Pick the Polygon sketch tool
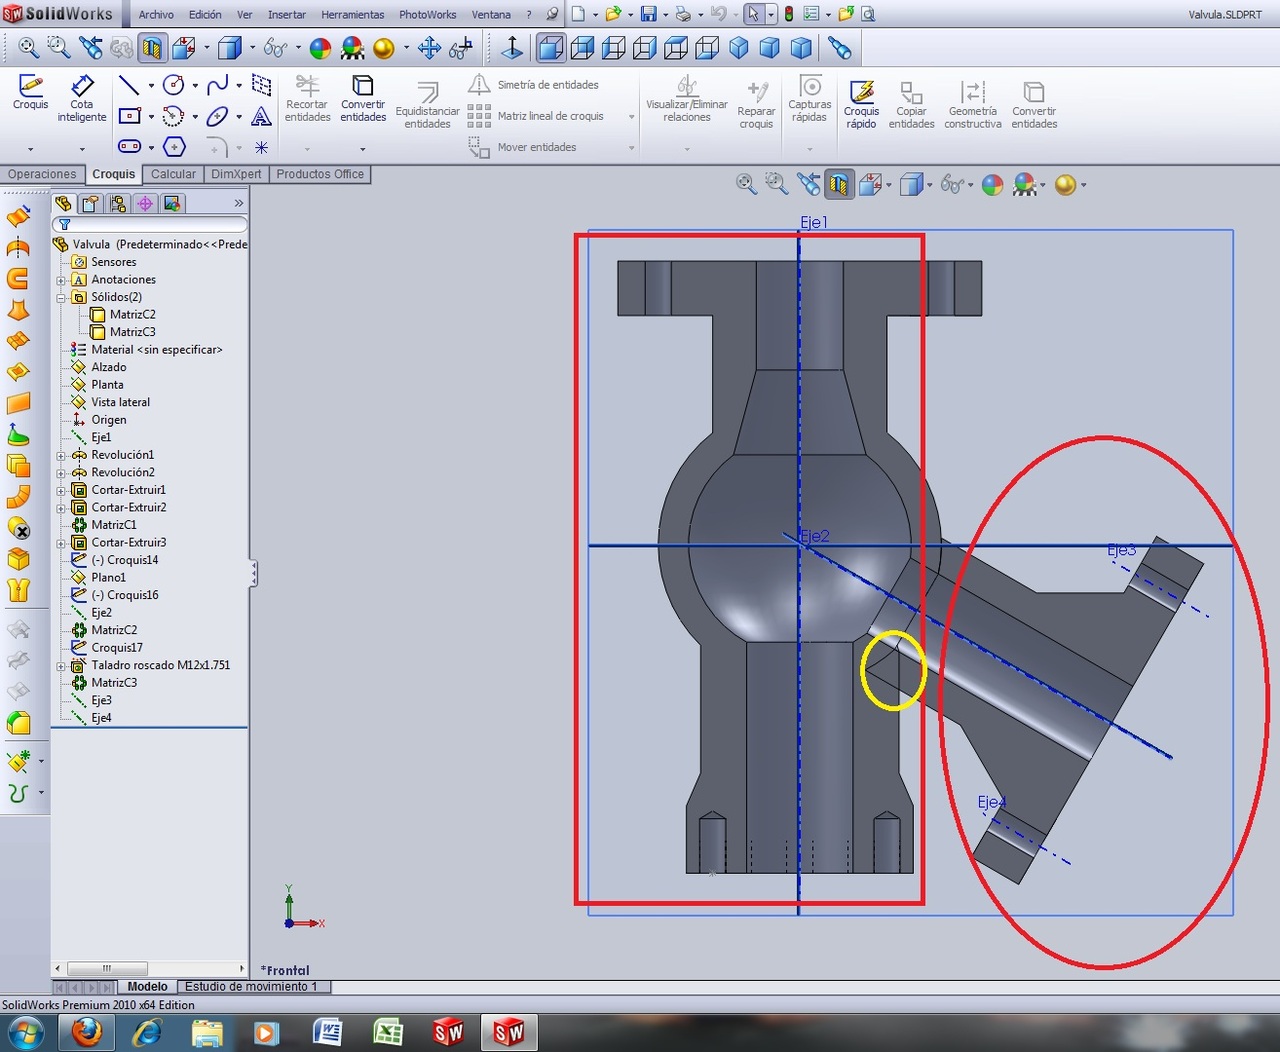This screenshot has width=1280, height=1052. pos(174,147)
